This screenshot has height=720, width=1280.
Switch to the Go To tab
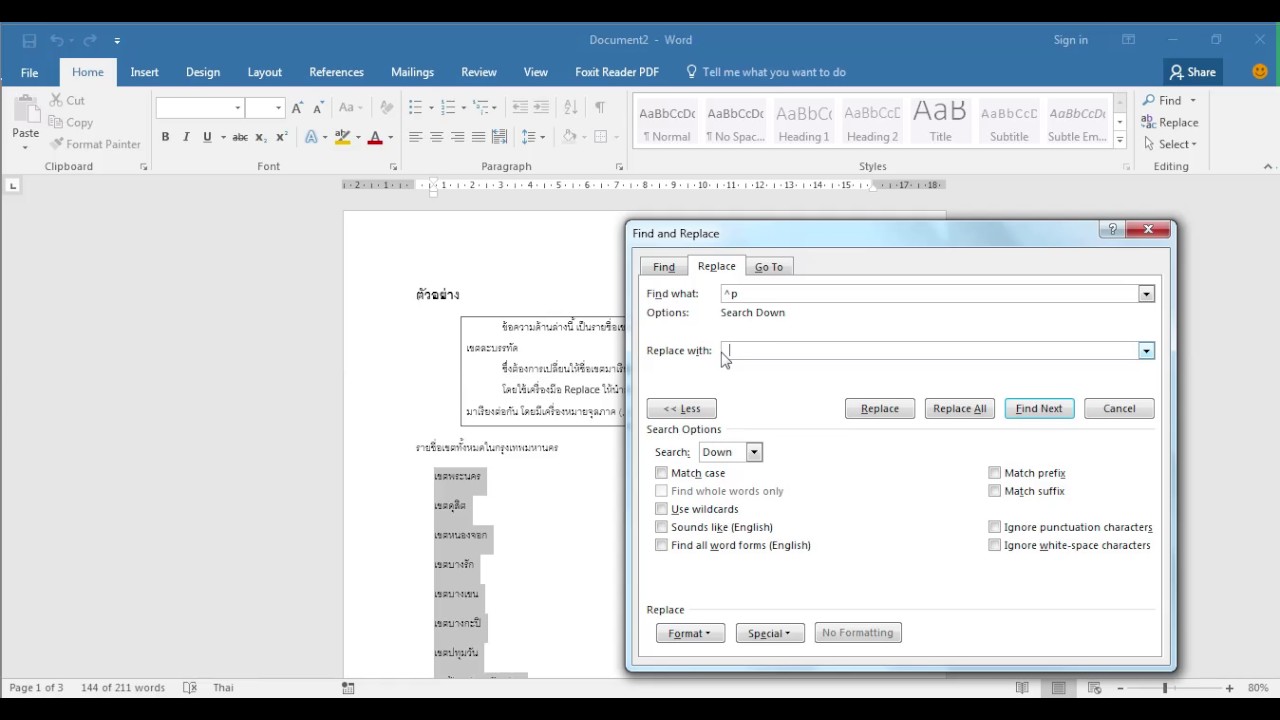click(x=769, y=267)
